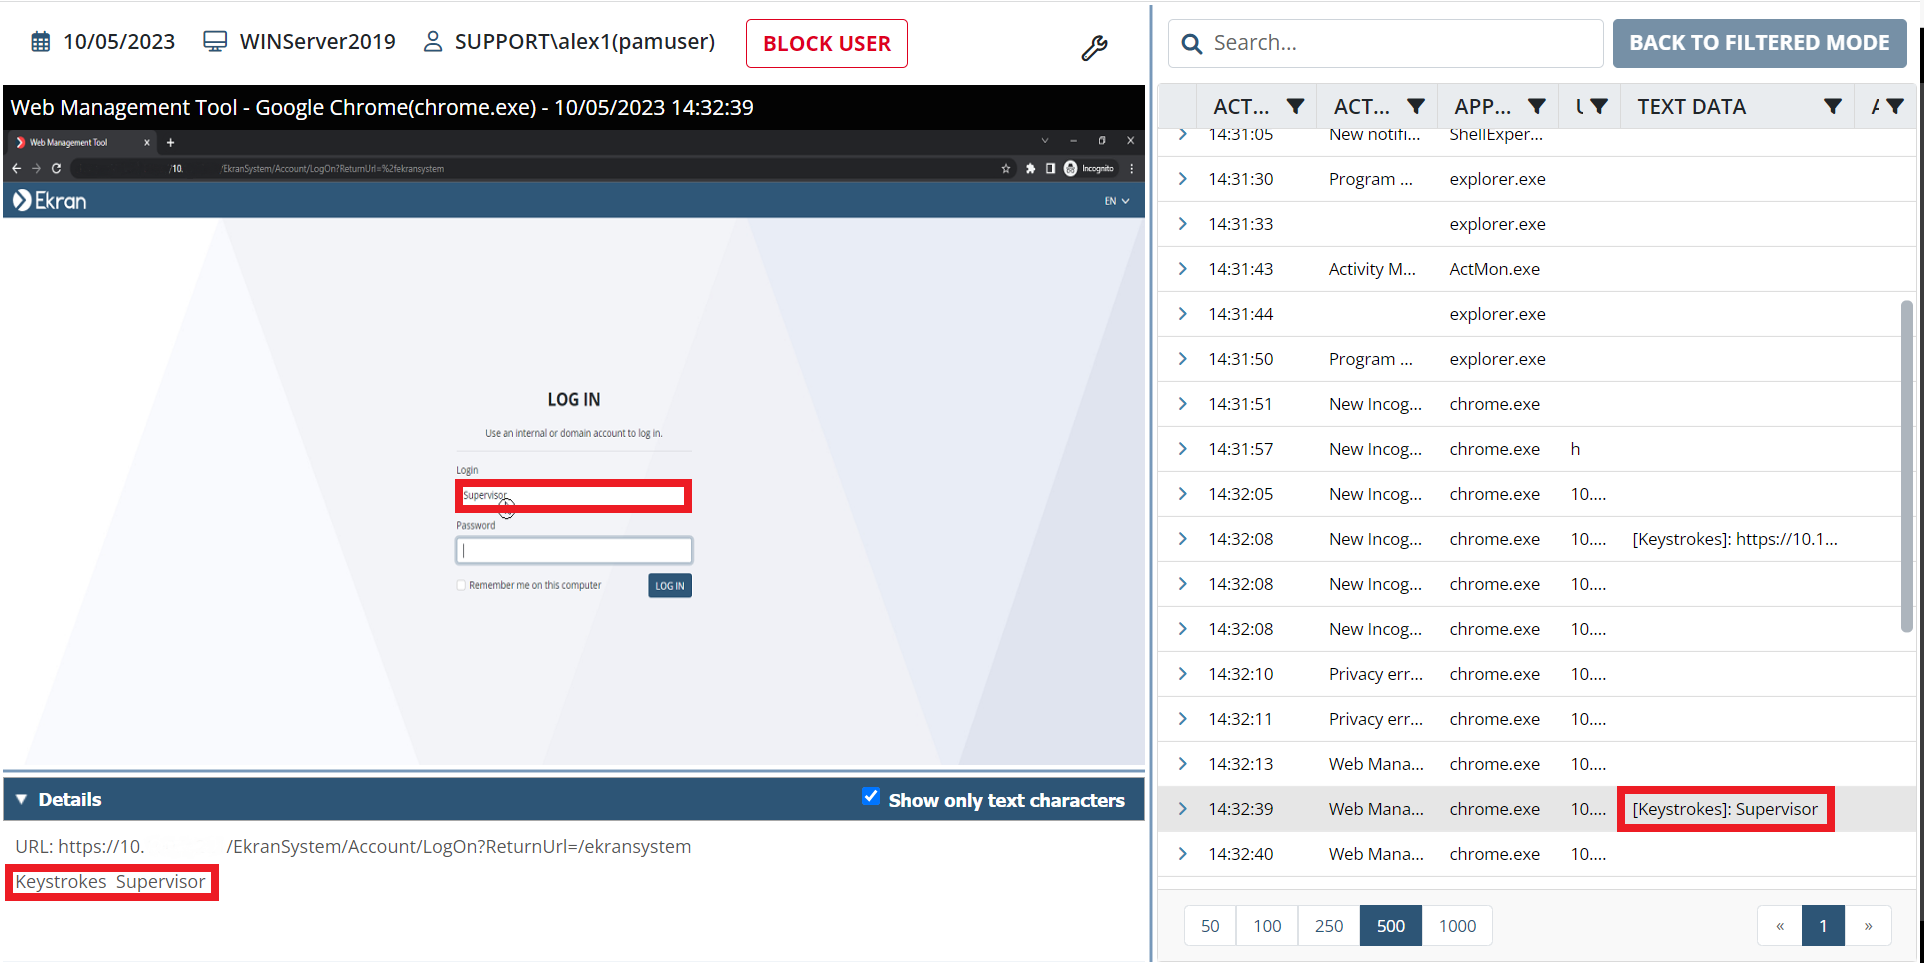Click Keystrokes Supervisor text in Details

(110, 882)
